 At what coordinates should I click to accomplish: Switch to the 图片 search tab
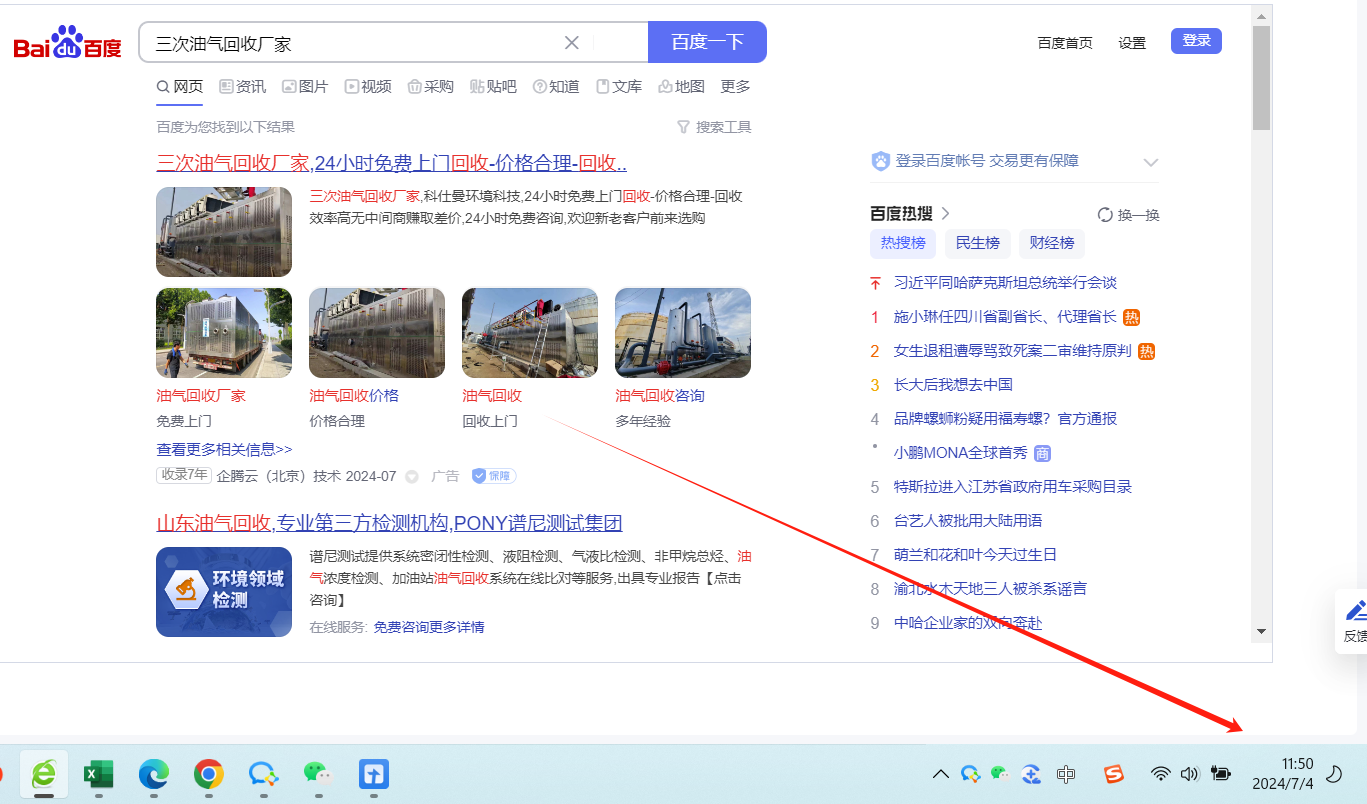(x=305, y=87)
